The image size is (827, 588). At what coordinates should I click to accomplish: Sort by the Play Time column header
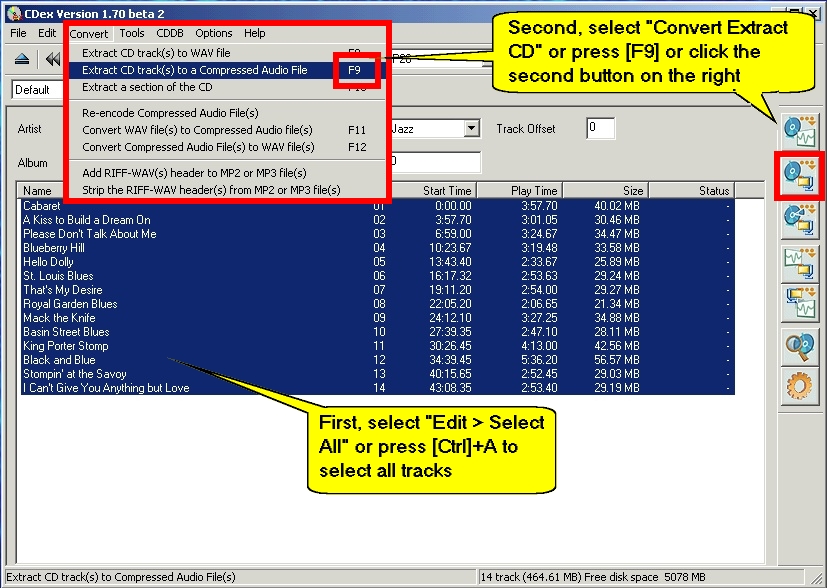point(520,190)
